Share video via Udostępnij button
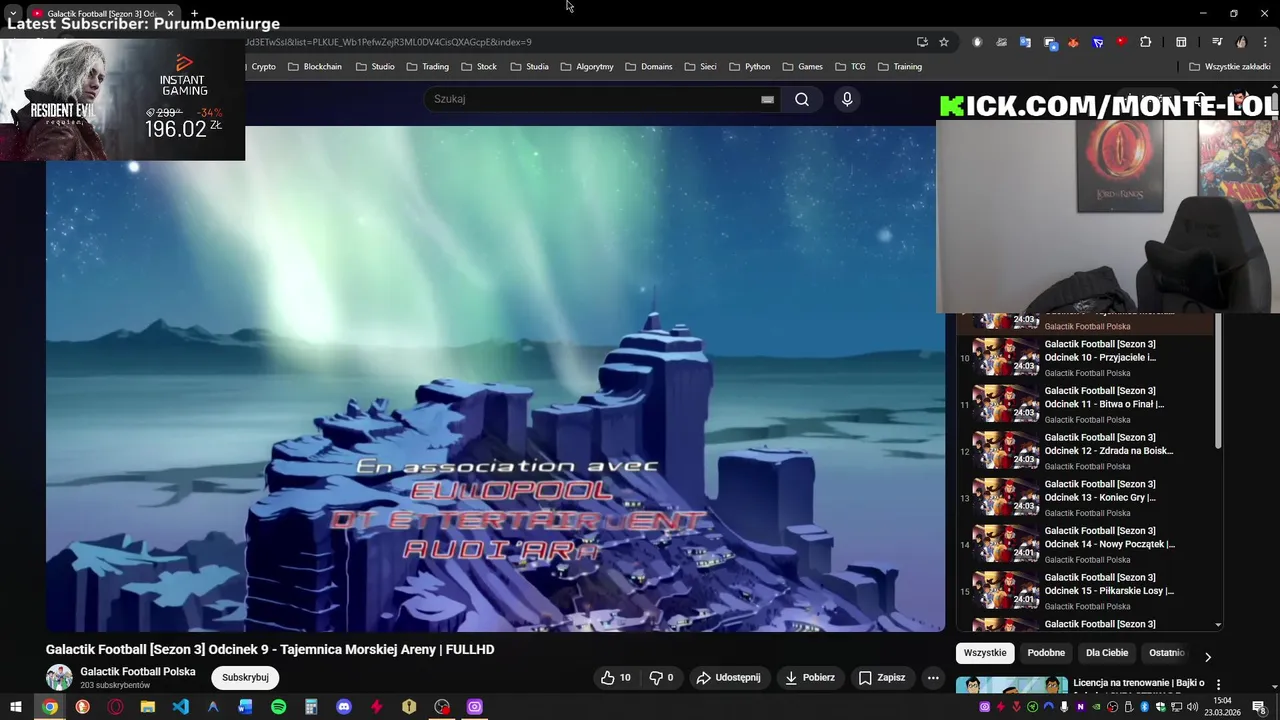The height and width of the screenshot is (720, 1280). click(x=728, y=677)
